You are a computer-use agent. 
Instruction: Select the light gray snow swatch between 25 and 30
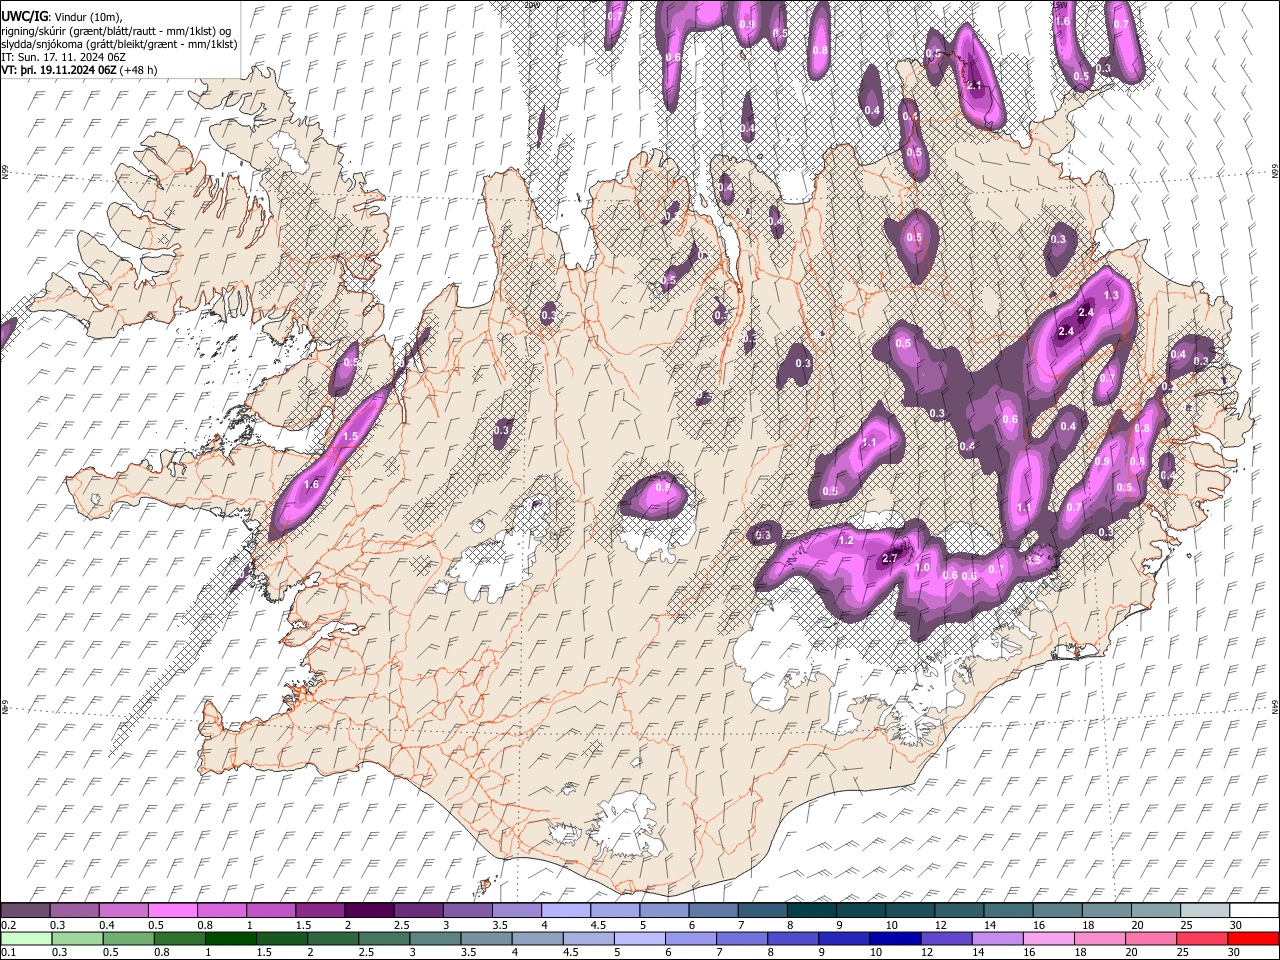(x=1204, y=911)
